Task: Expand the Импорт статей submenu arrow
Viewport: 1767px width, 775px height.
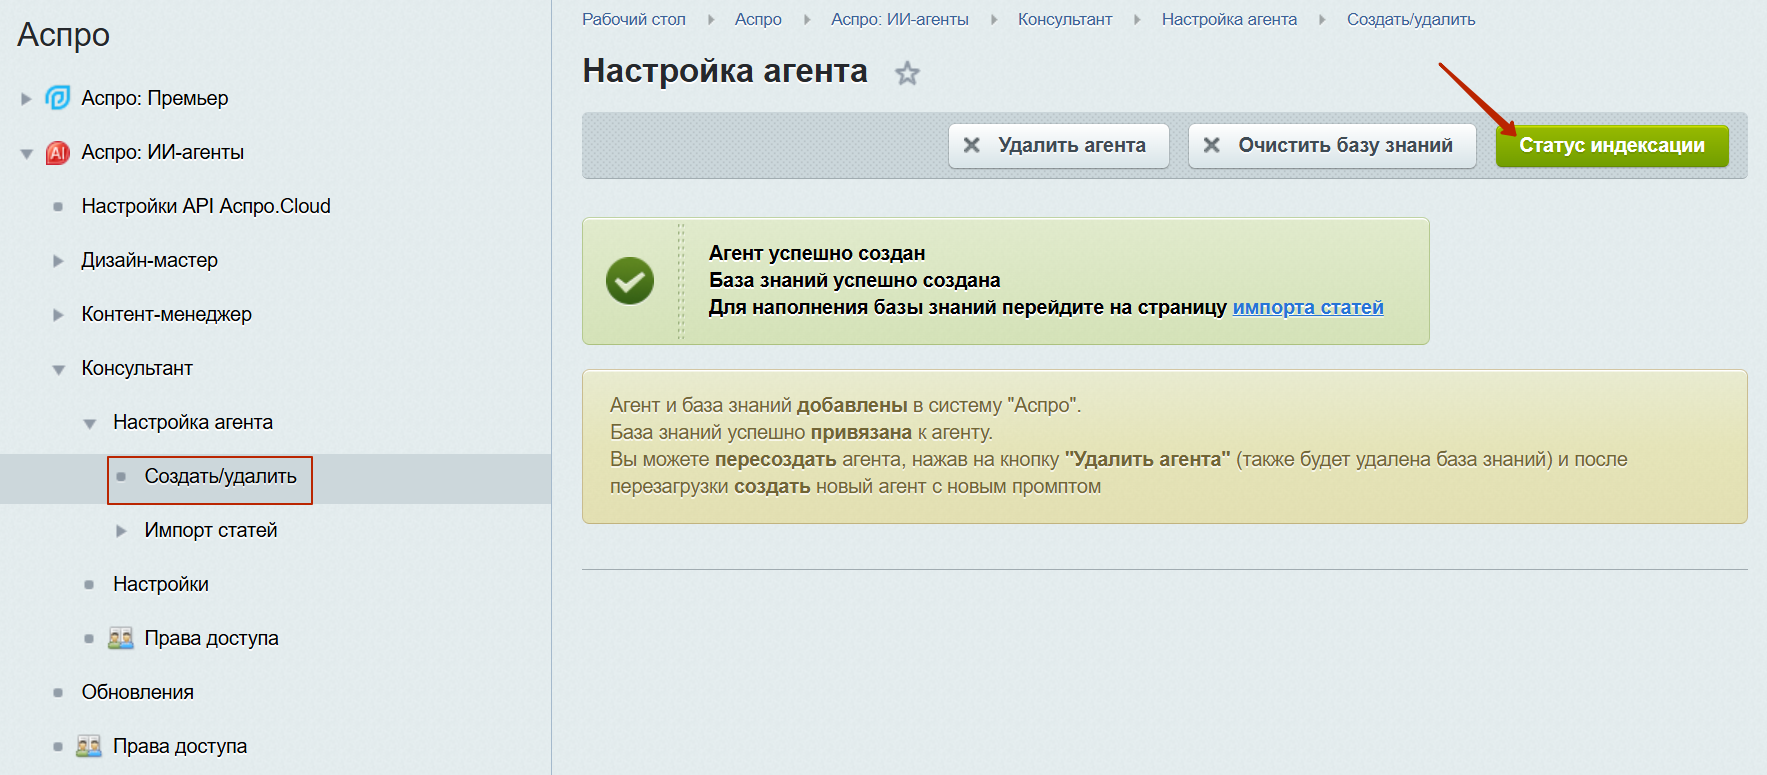Action: point(121,531)
